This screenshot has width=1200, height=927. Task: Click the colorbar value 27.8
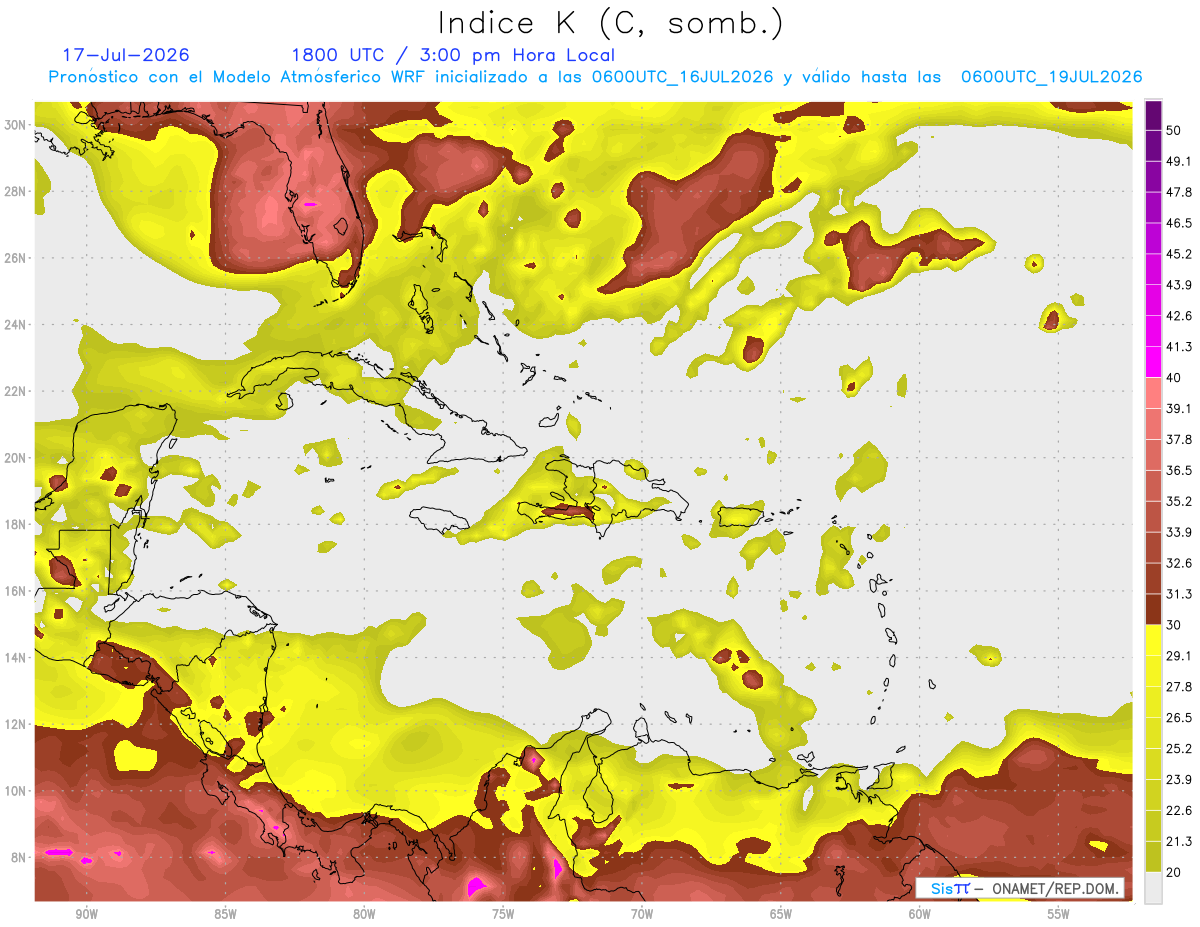pos(1179,687)
